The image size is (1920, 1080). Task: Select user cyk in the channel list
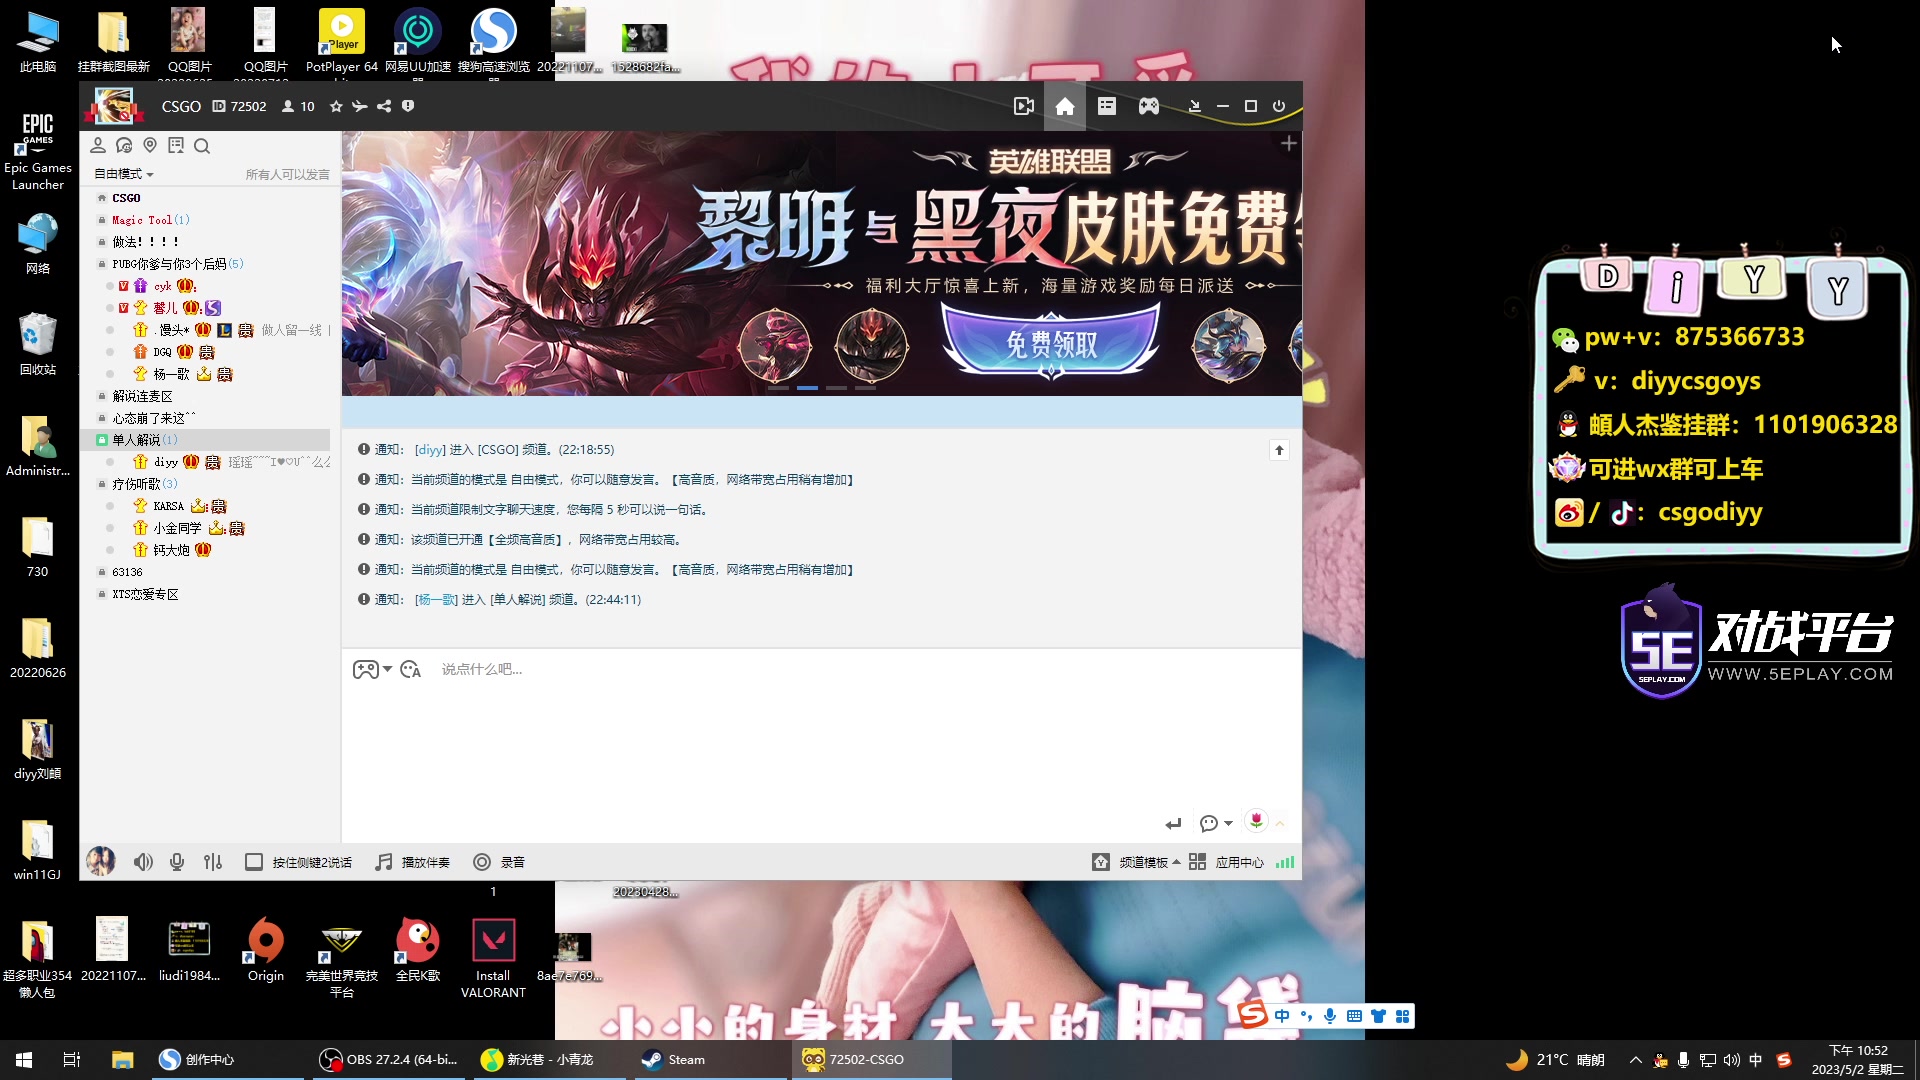click(162, 286)
